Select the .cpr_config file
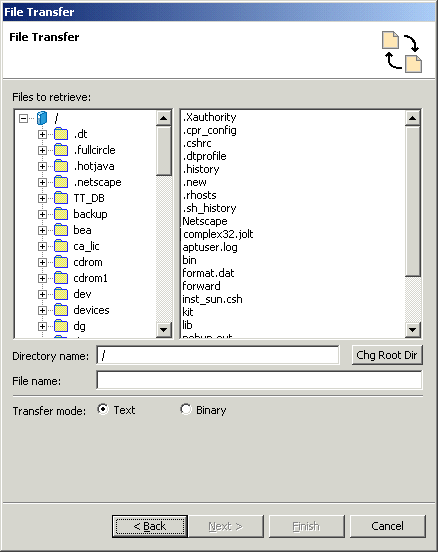This screenshot has height=552, width=438. pyautogui.click(x=209, y=130)
